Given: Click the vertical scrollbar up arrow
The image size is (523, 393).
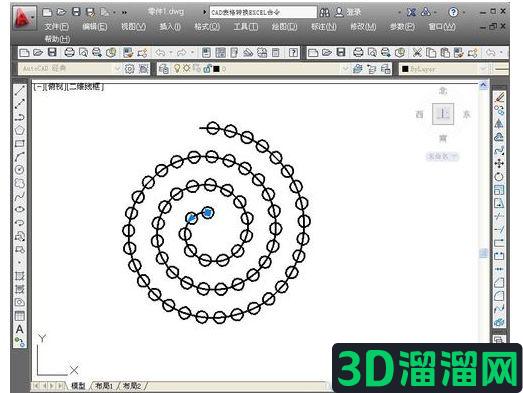Looking at the screenshot, I should click(x=483, y=86).
